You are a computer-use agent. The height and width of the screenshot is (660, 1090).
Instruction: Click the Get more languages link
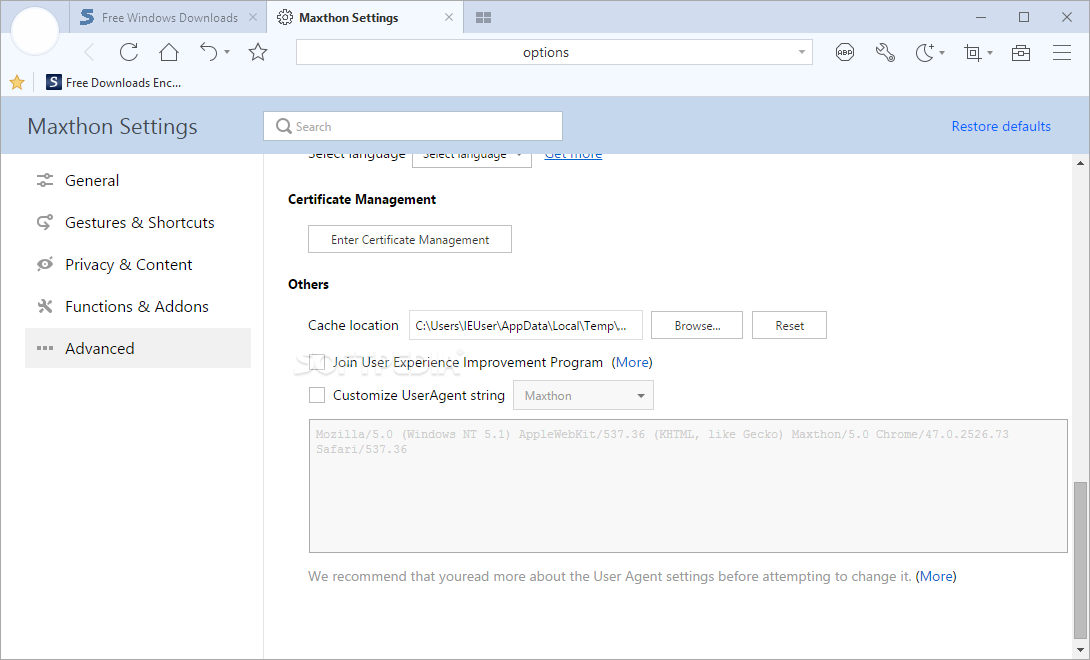tap(573, 157)
